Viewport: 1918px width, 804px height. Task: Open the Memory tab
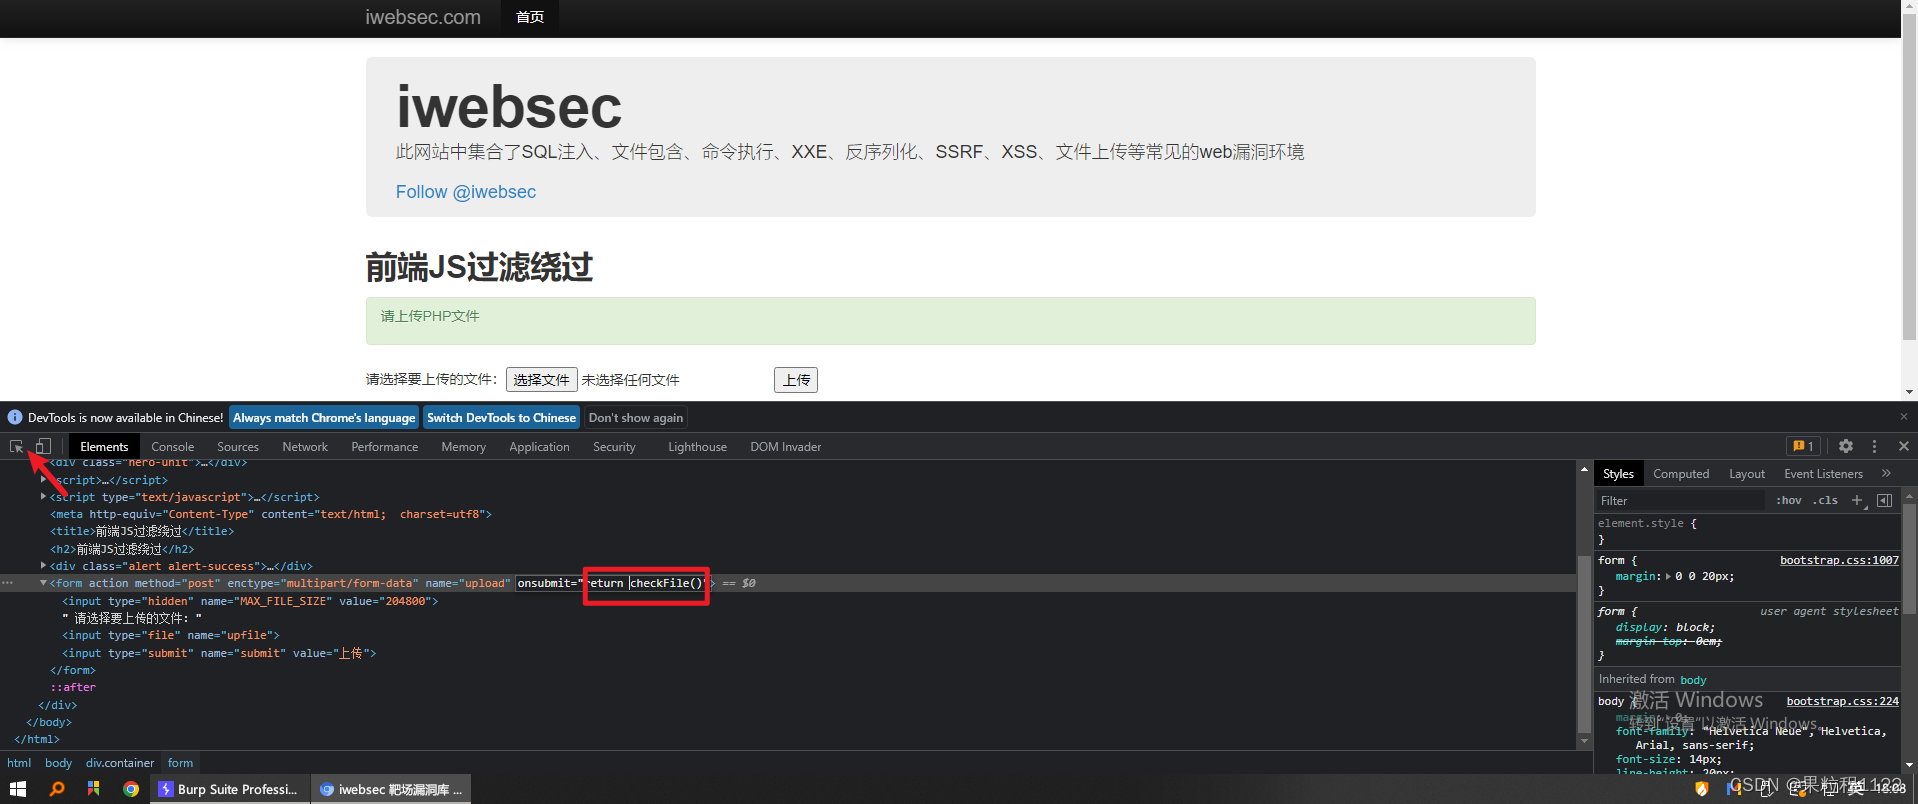(x=463, y=446)
